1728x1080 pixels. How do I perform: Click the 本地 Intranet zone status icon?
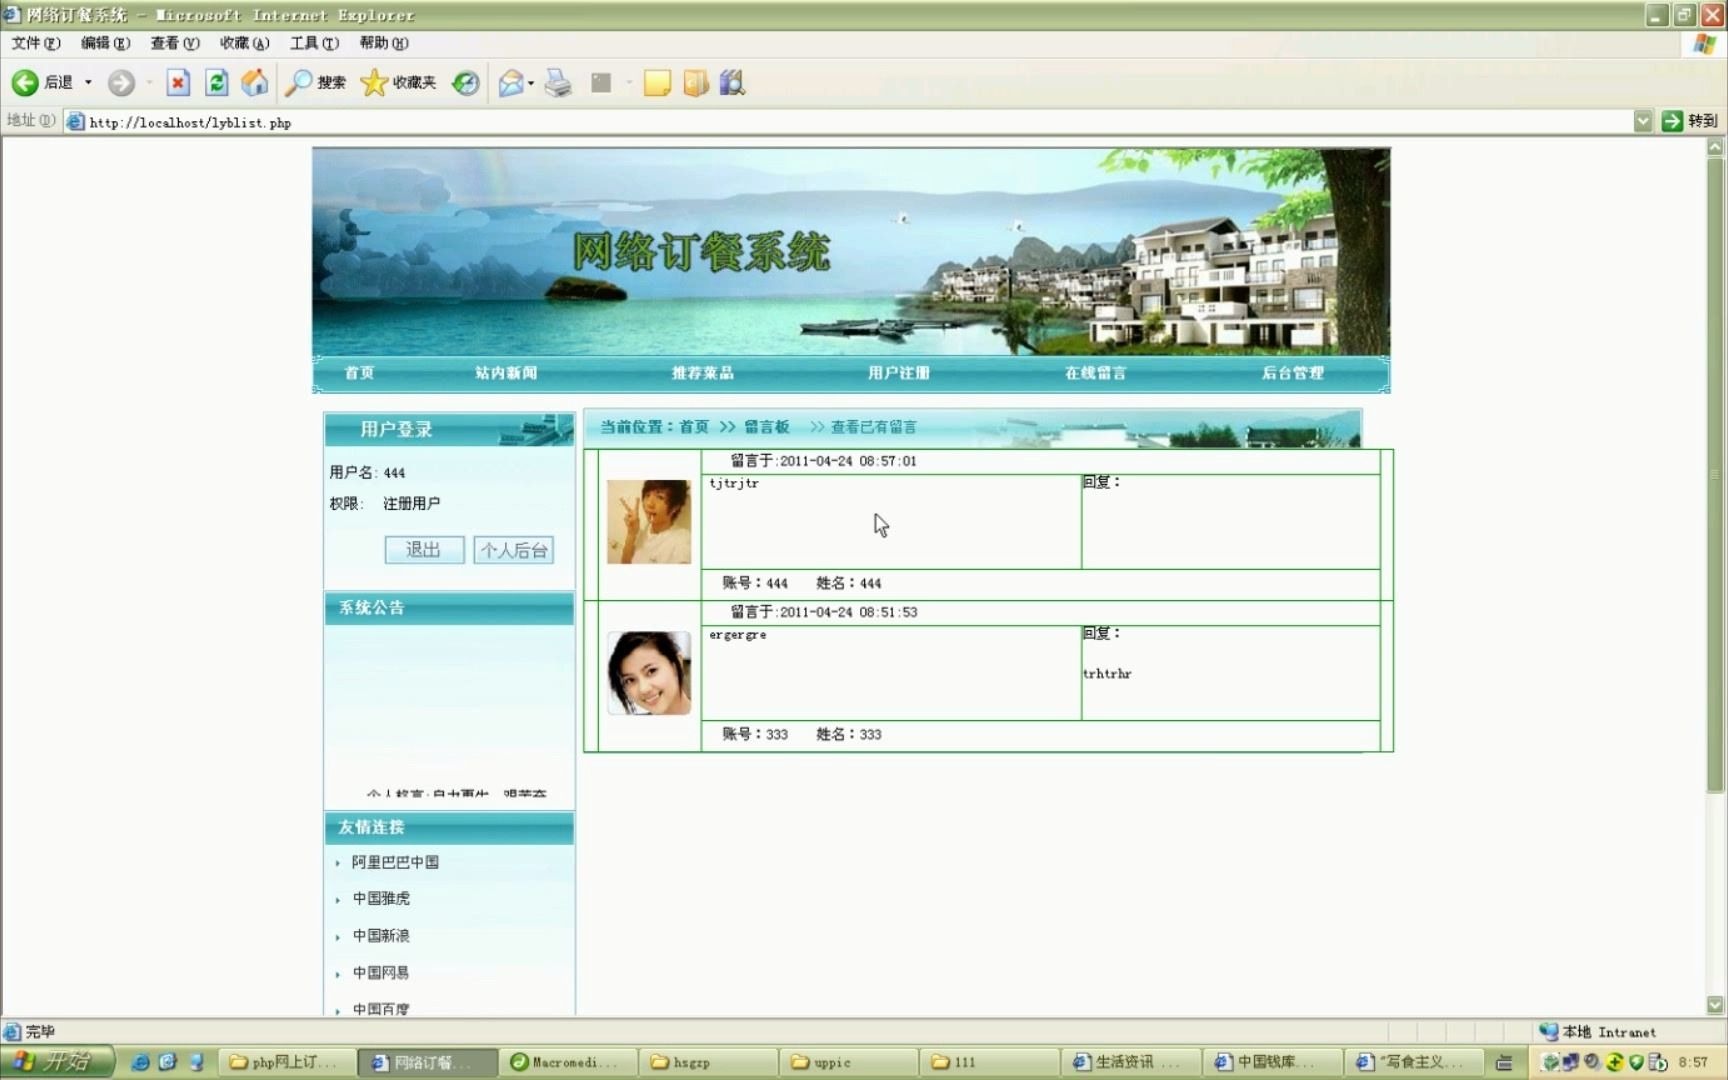[x=1549, y=1031]
